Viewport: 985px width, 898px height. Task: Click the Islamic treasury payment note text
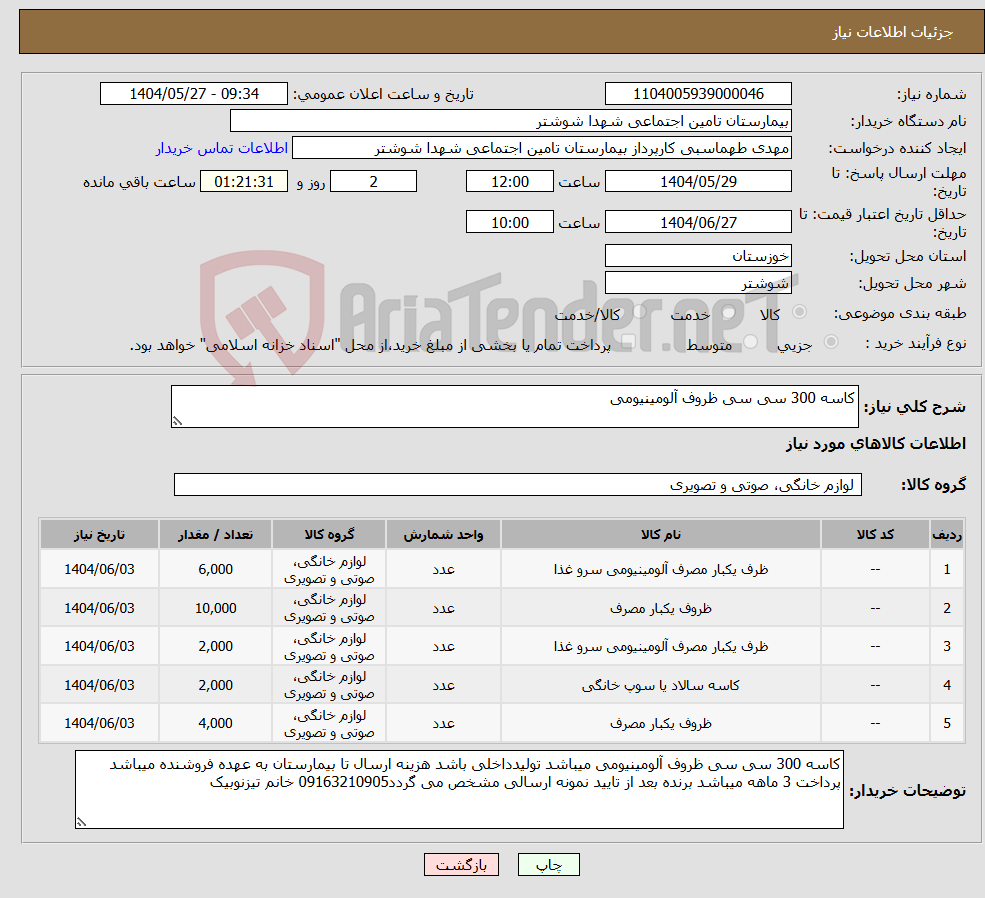(370, 345)
